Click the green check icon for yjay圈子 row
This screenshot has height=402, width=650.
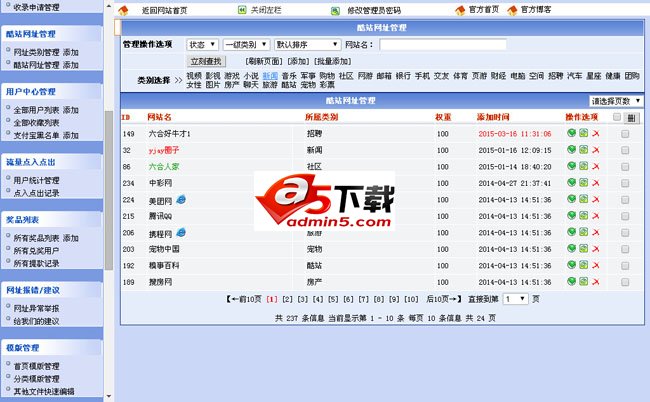572,150
